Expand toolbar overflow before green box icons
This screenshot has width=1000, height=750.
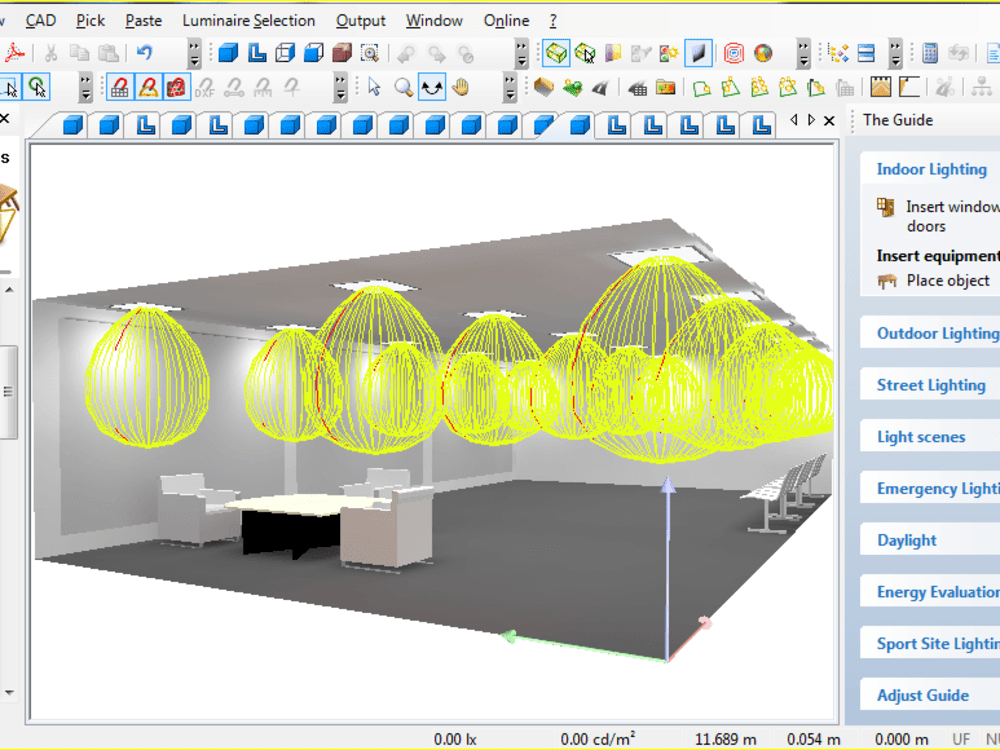pos(522,54)
